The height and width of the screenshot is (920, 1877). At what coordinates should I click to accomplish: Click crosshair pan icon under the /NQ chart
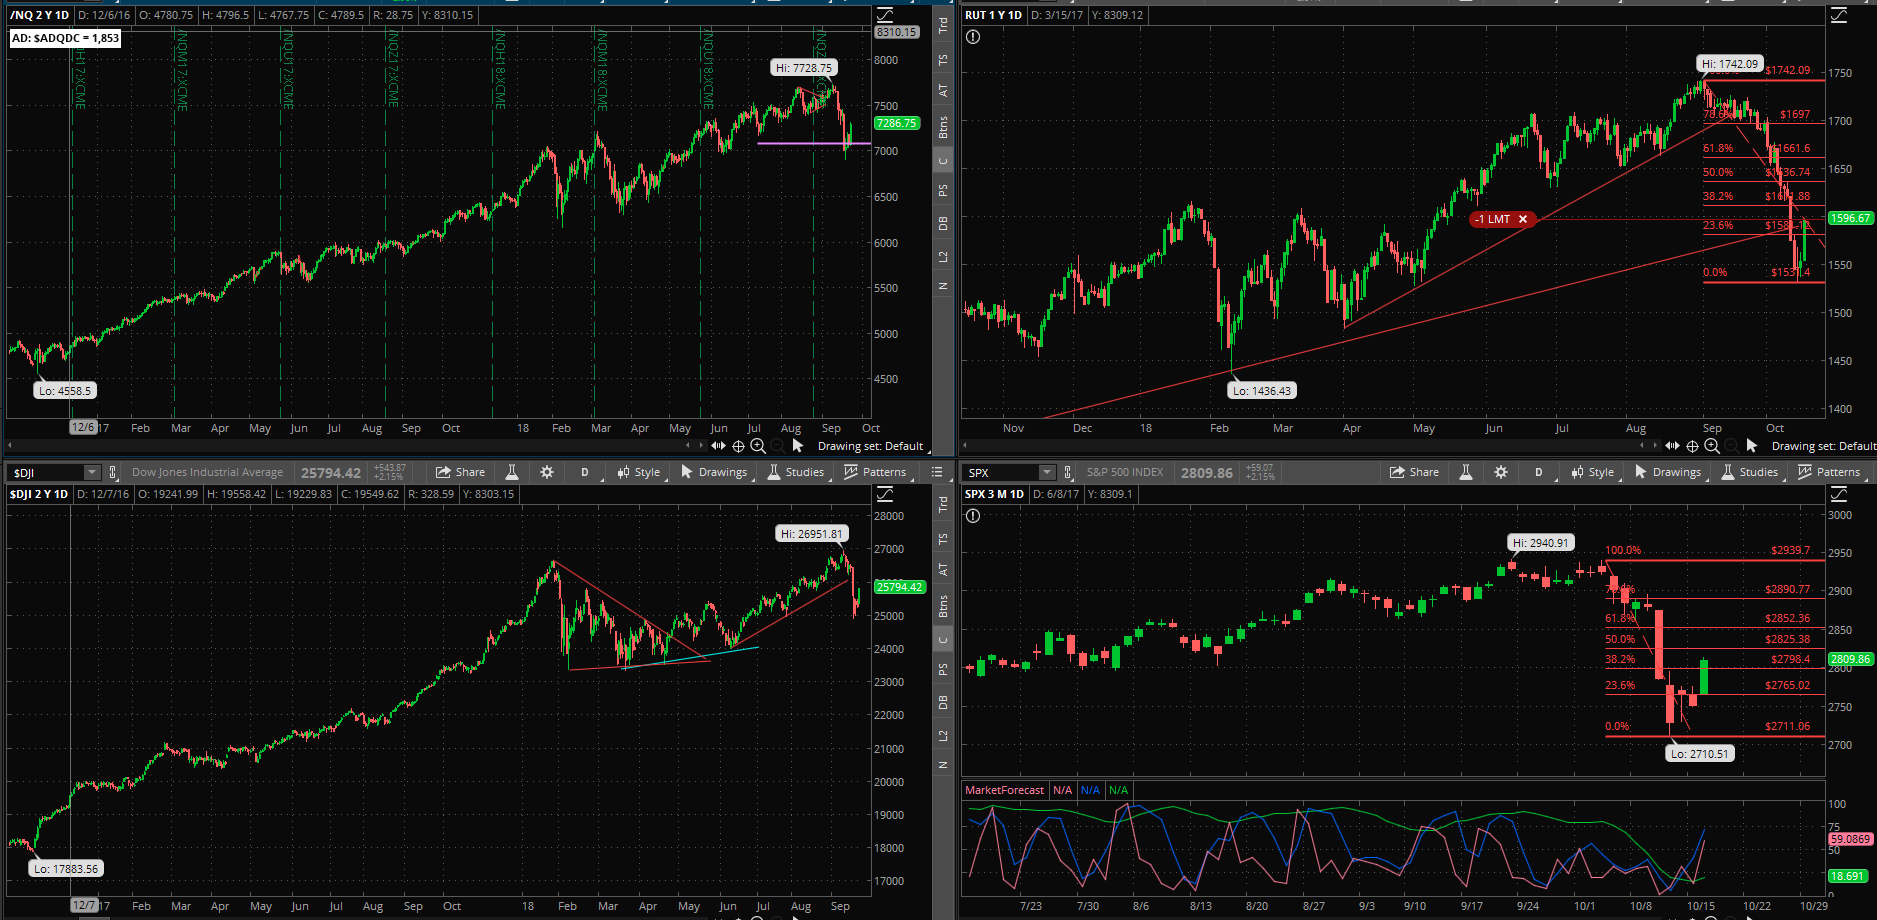pyautogui.click(x=739, y=446)
